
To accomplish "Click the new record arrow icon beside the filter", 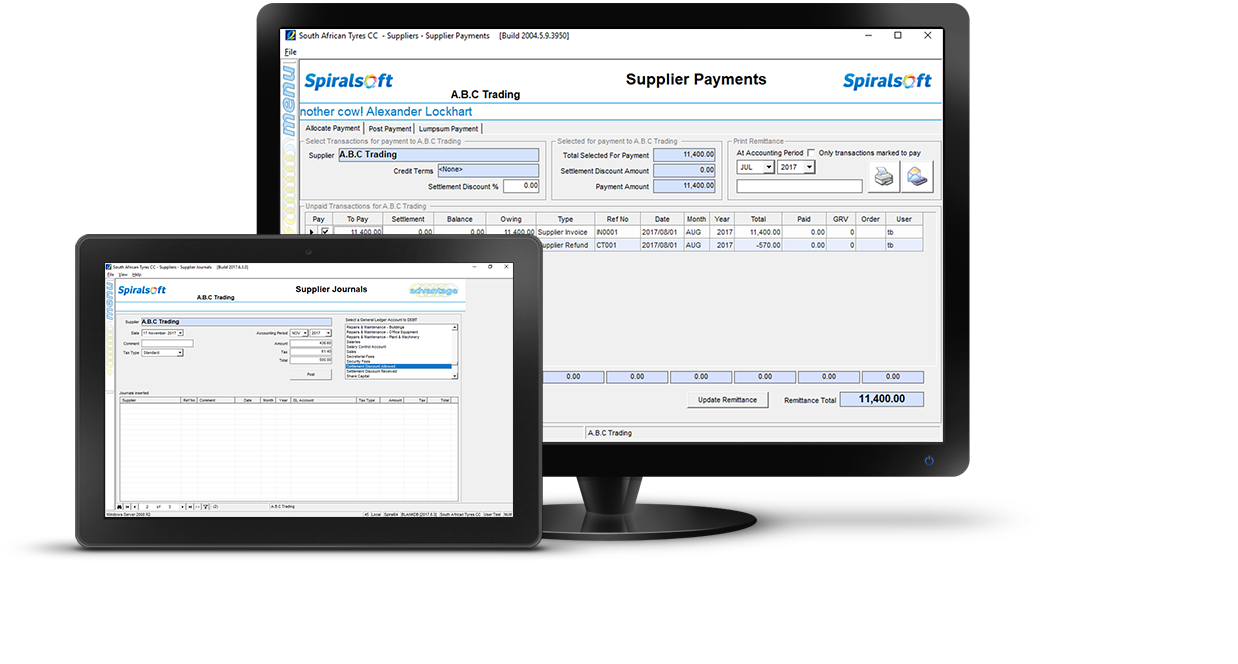I will point(197,506).
